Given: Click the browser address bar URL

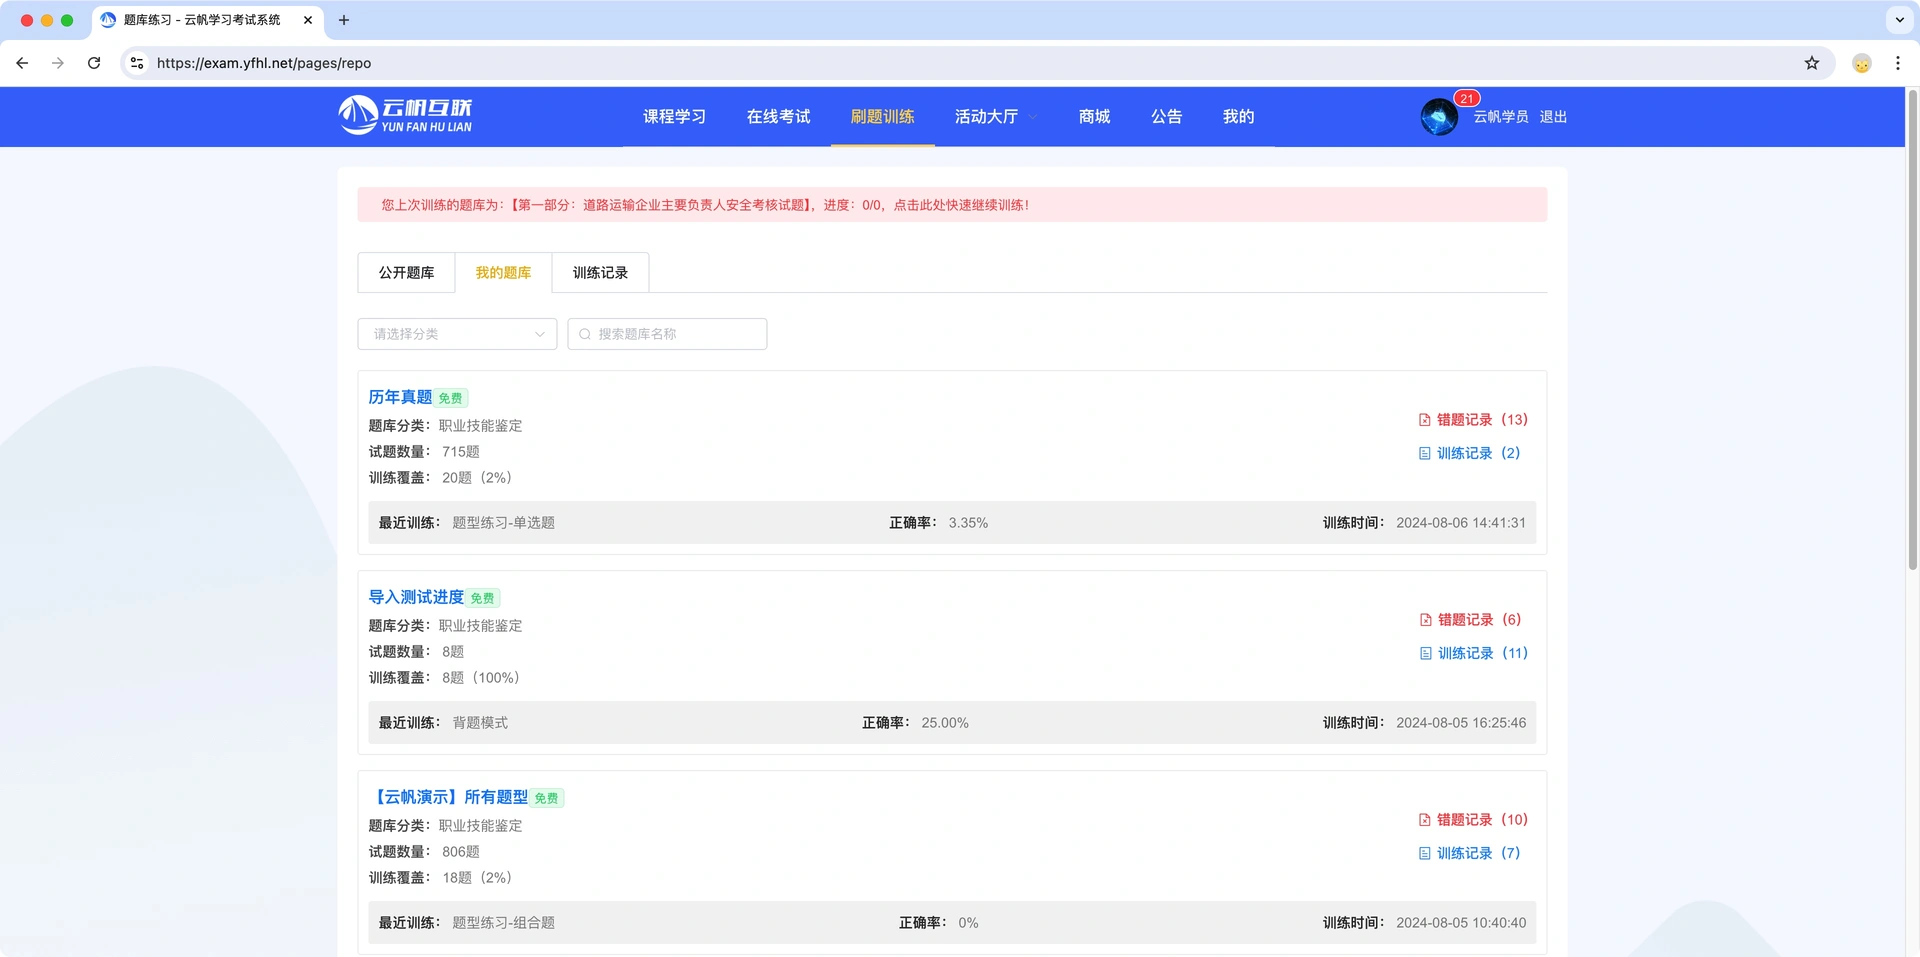Looking at the screenshot, I should pyautogui.click(x=264, y=63).
